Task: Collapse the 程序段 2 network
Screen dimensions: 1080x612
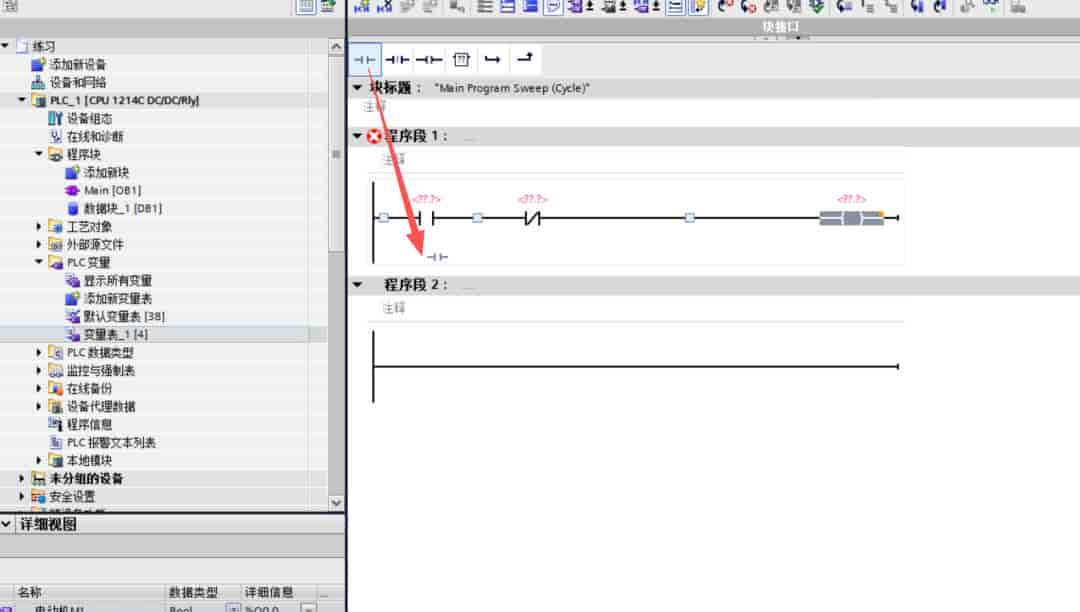Action: 357,284
